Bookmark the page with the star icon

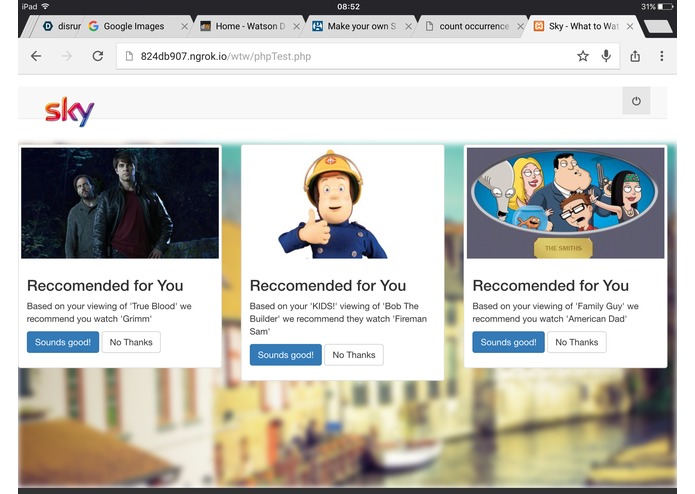pyautogui.click(x=583, y=56)
